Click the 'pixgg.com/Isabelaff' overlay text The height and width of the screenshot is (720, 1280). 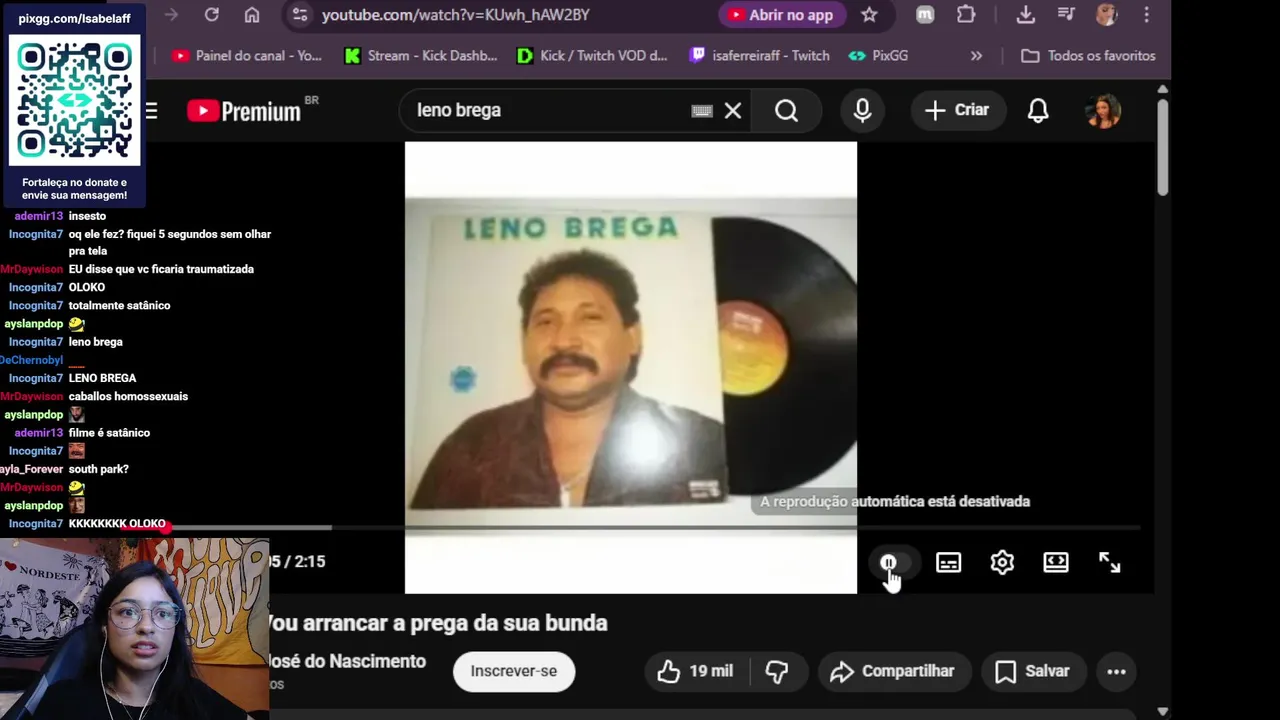pos(74,18)
